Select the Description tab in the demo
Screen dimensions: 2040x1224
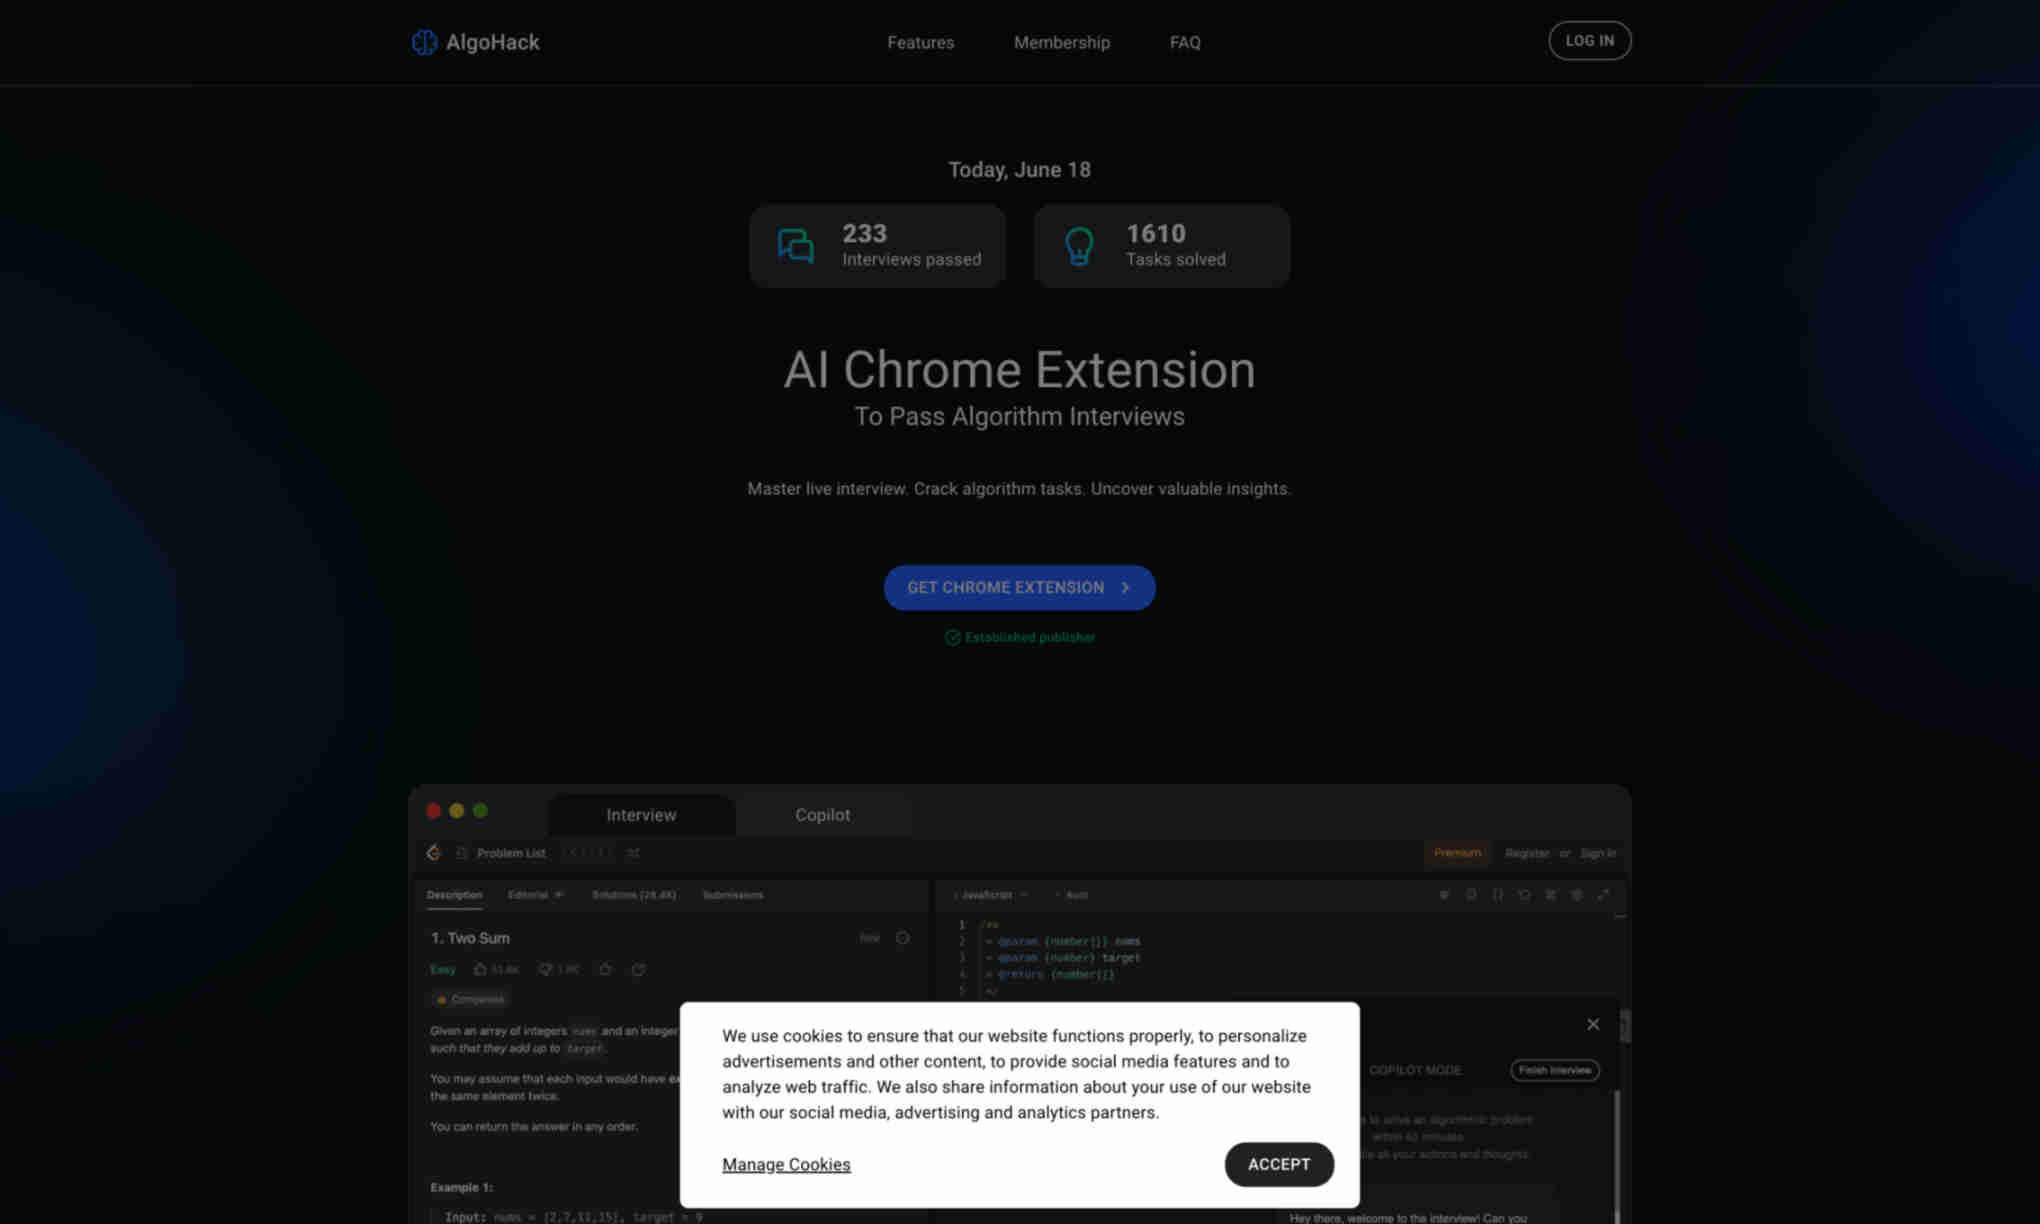click(x=454, y=895)
